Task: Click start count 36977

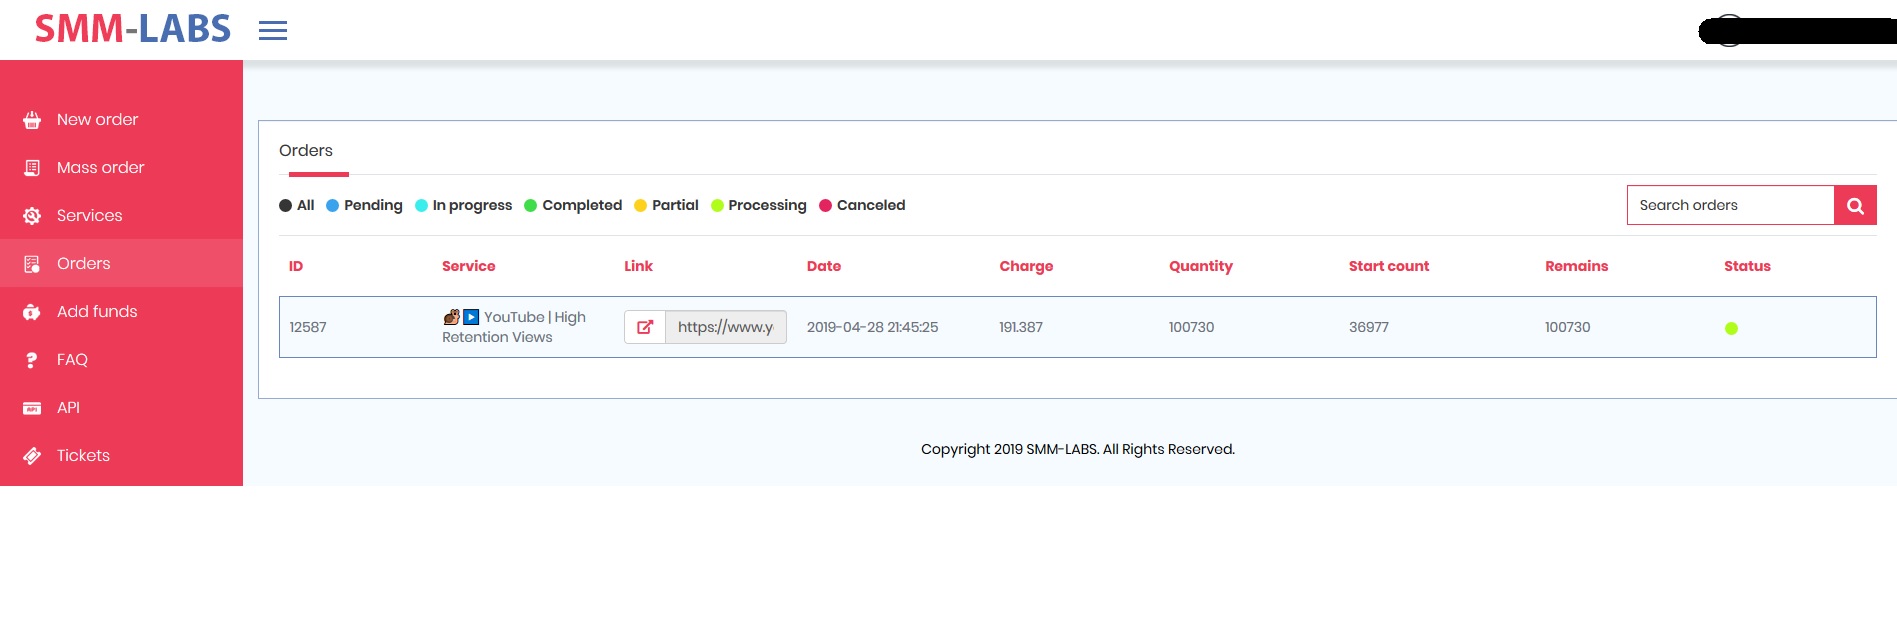Action: (1369, 327)
